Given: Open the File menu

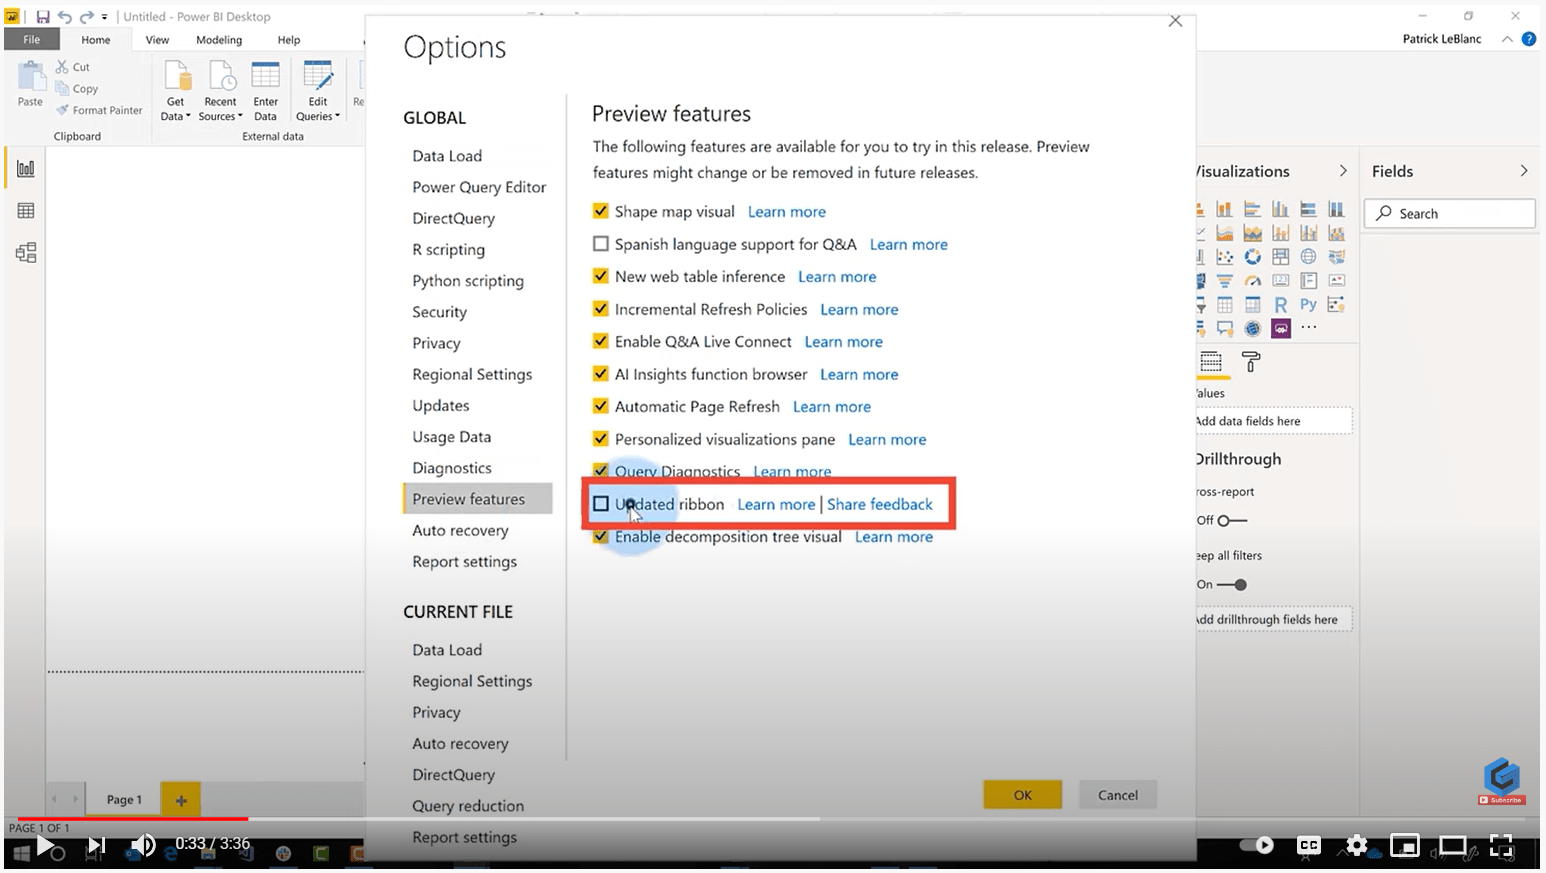Looking at the screenshot, I should click(32, 40).
